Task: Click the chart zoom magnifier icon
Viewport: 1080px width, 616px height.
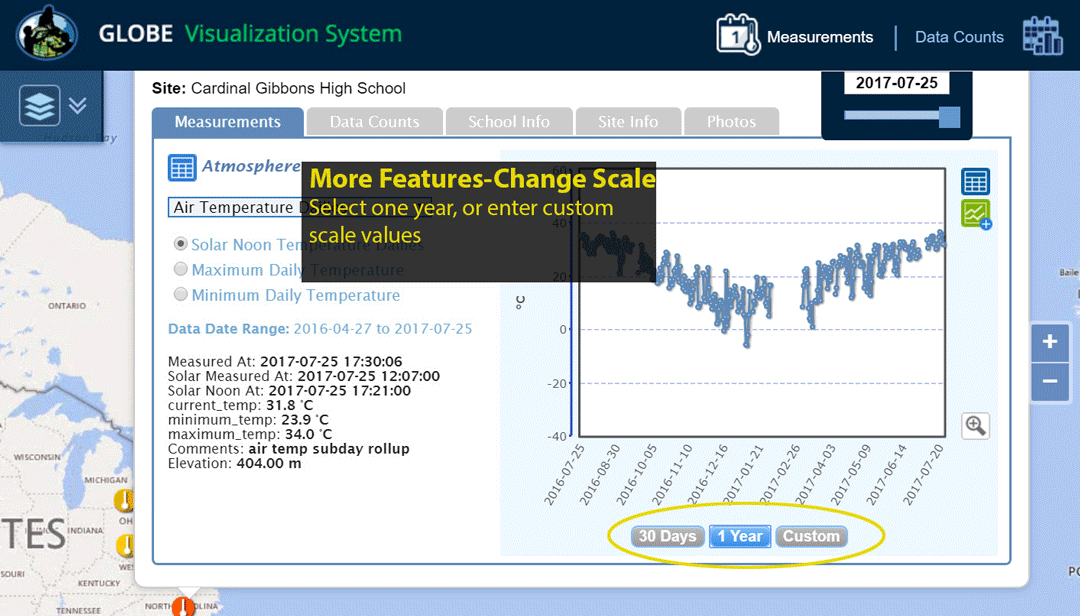Action: pos(975,425)
